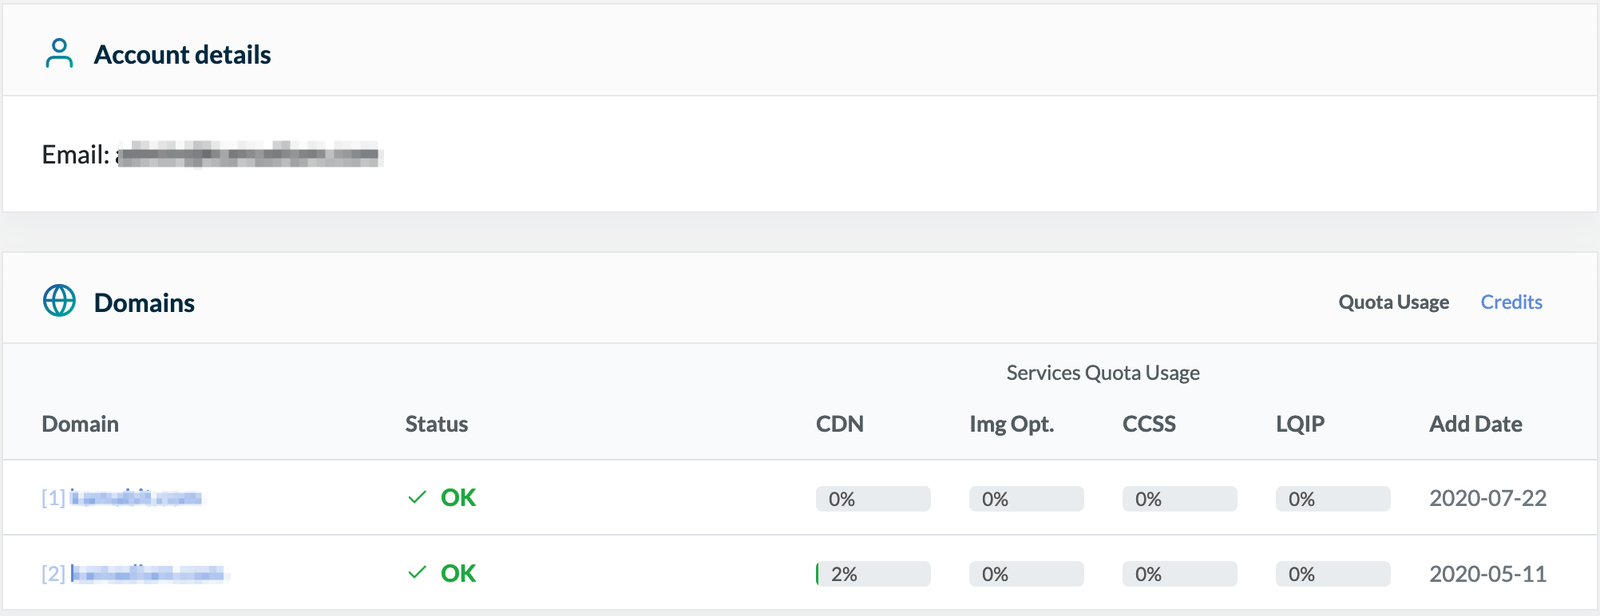
Task: Open the domain link labeled [1]
Action: pos(122,498)
